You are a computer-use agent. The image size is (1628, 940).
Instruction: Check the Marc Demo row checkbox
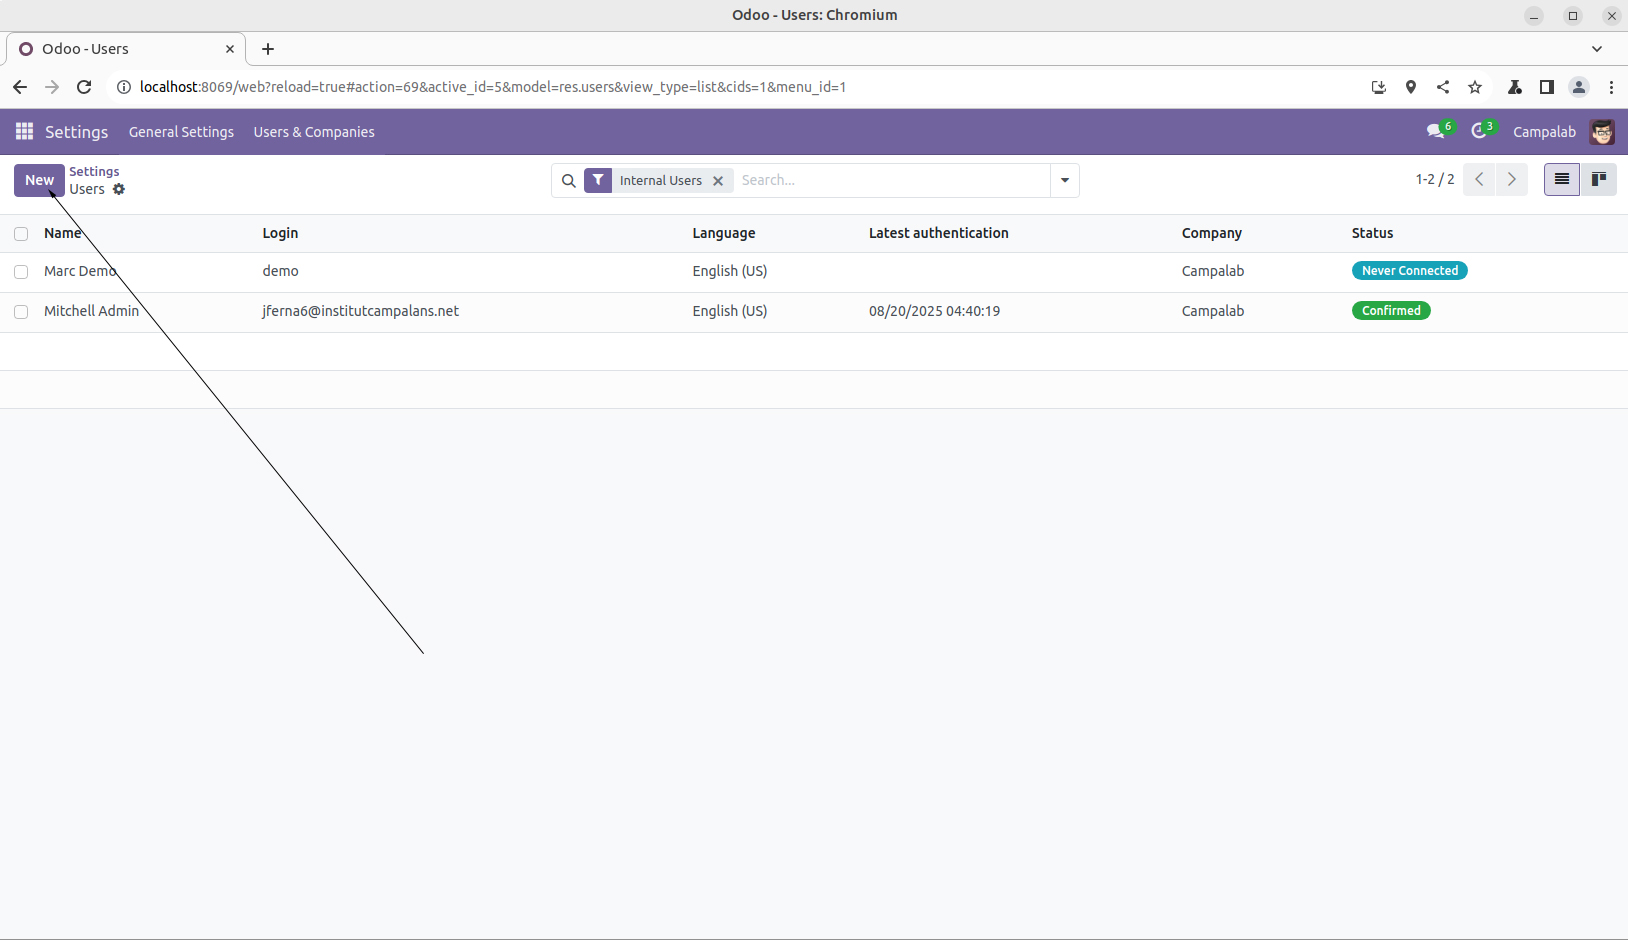[x=21, y=272]
